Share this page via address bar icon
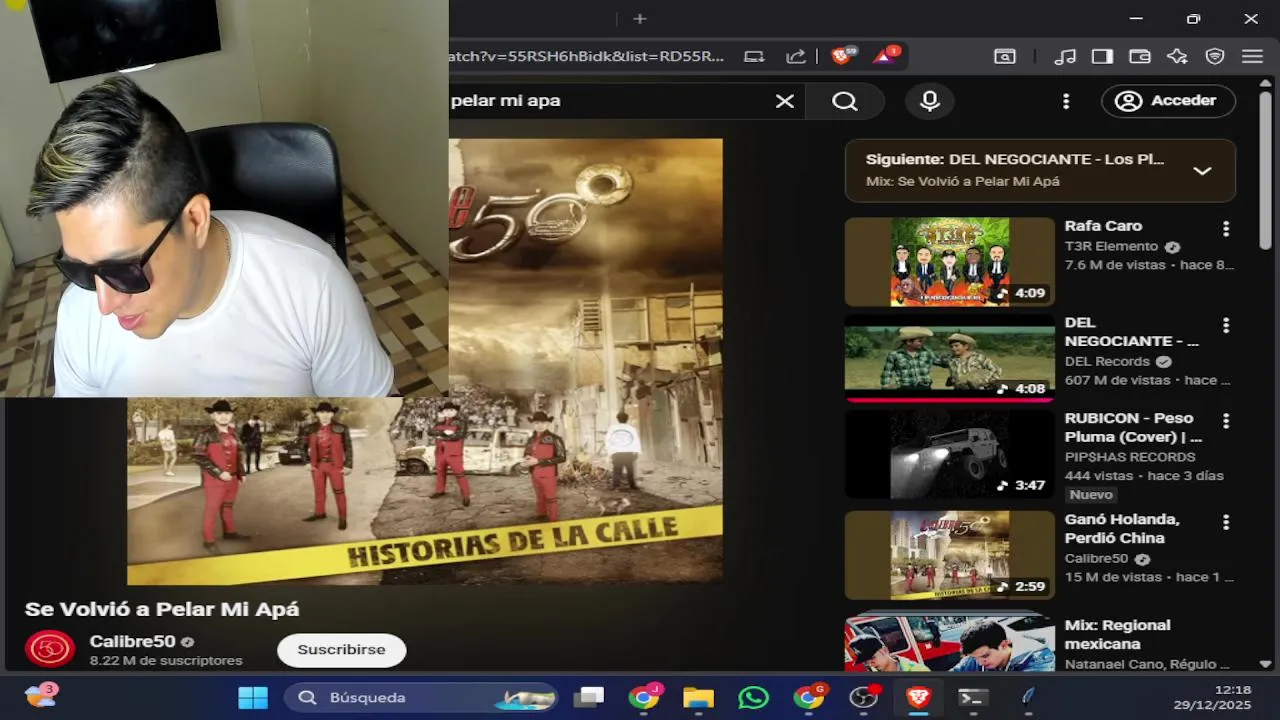 796,57
